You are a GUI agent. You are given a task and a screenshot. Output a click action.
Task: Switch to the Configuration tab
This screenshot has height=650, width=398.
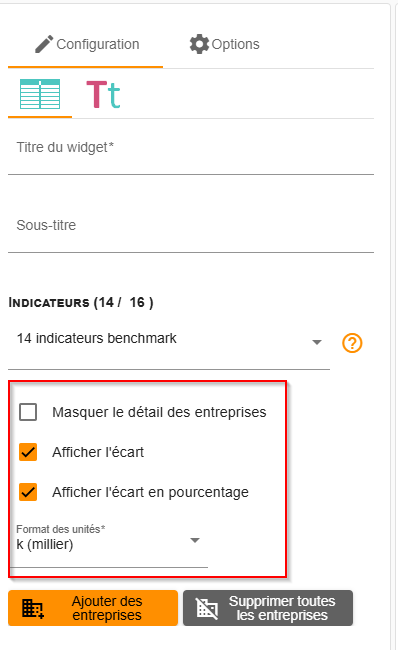[x=85, y=44]
